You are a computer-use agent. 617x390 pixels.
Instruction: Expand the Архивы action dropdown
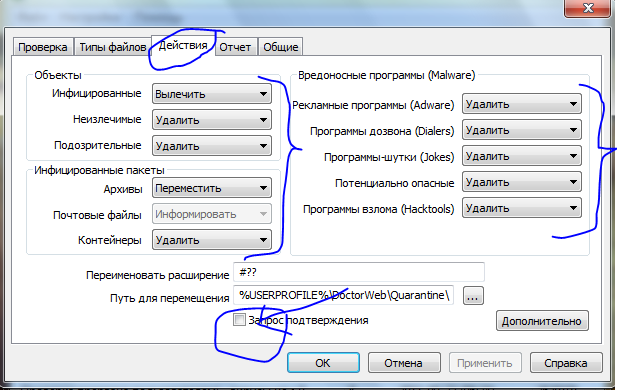212,188
